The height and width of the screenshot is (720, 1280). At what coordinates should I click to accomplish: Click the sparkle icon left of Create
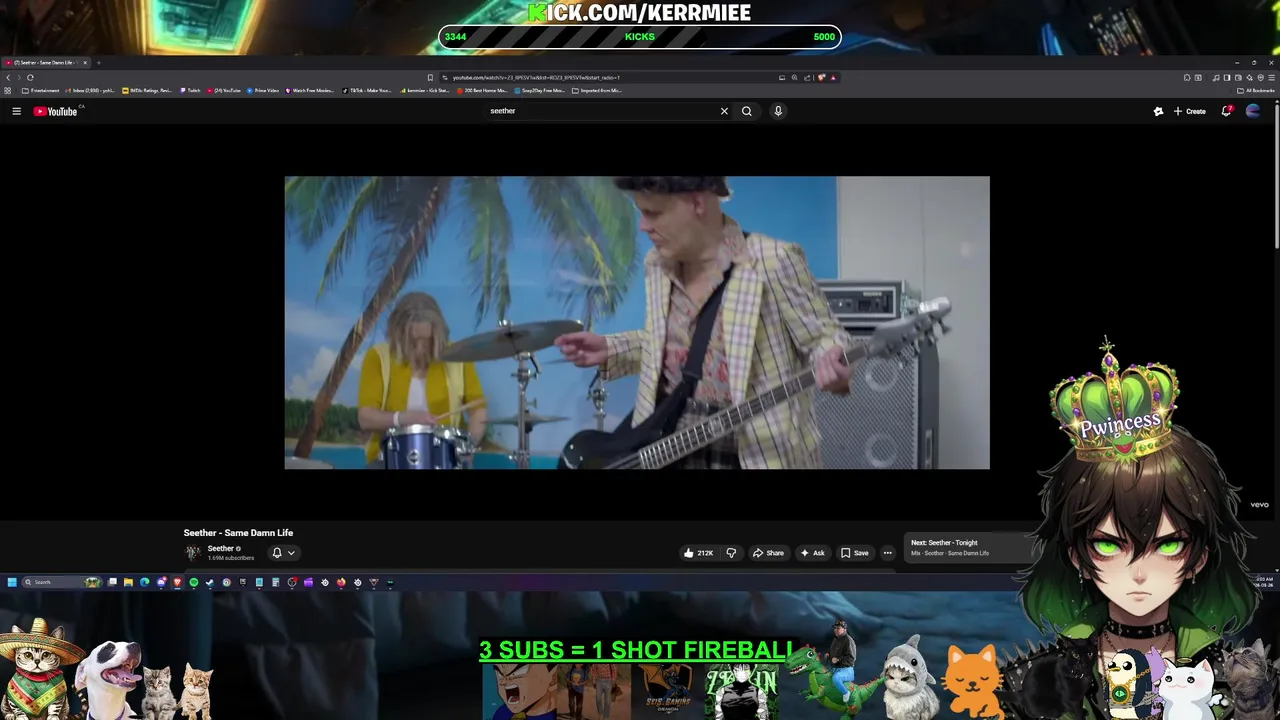tap(1158, 111)
